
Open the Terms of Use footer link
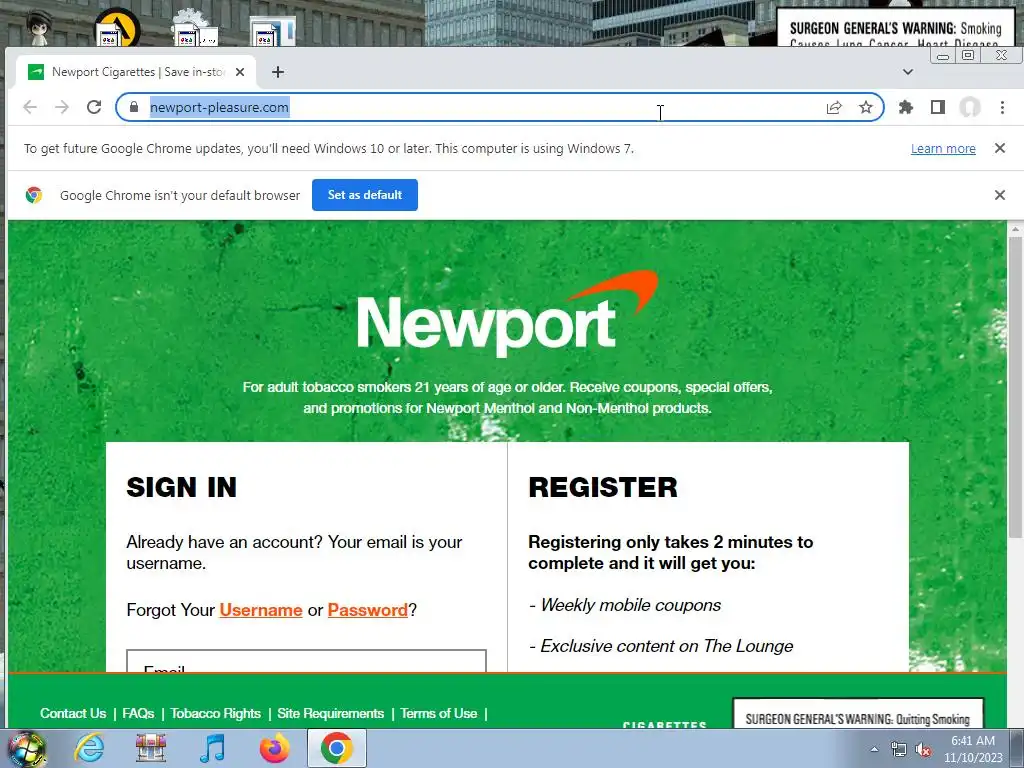coord(439,713)
